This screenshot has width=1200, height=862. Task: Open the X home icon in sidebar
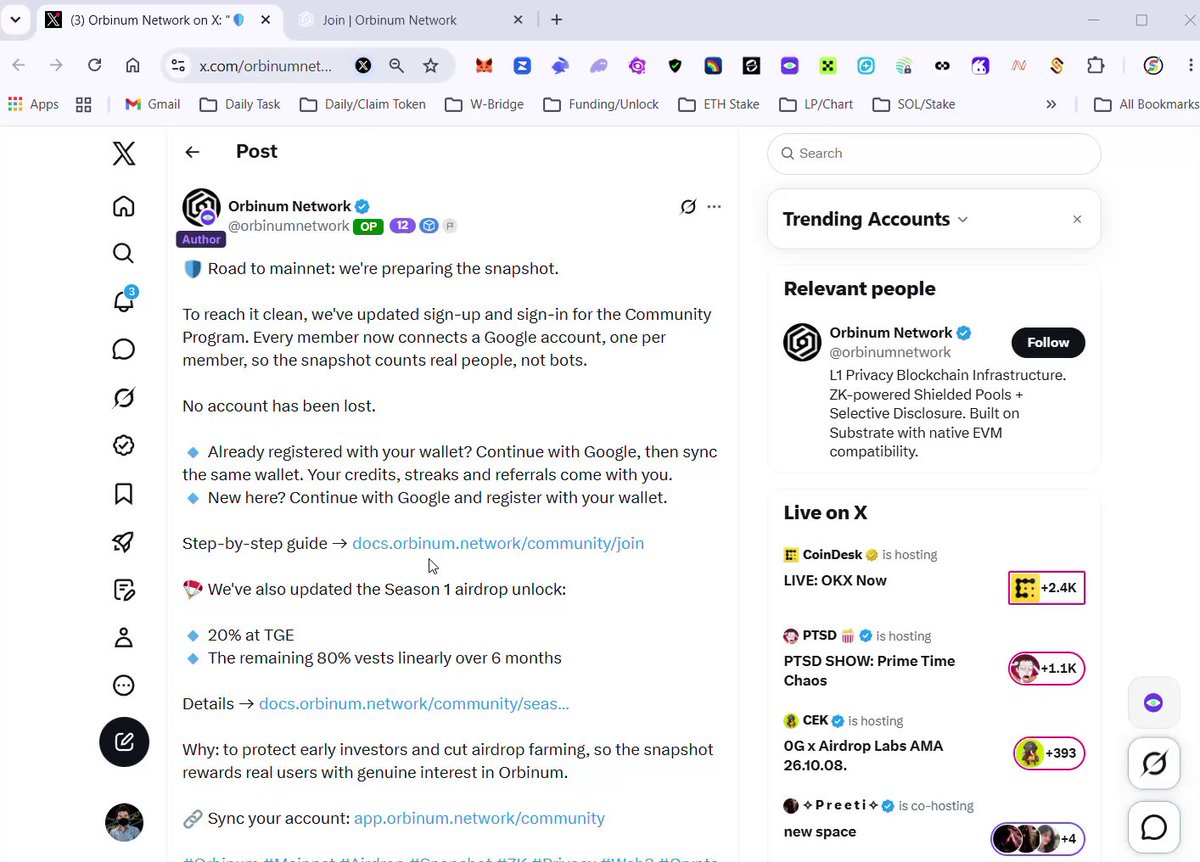(123, 206)
